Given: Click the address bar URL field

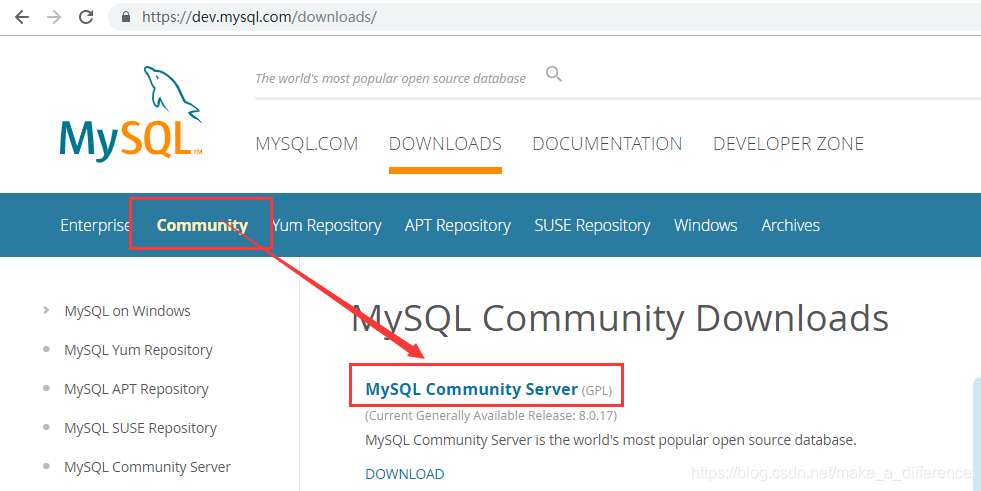Looking at the screenshot, I should click(544, 17).
